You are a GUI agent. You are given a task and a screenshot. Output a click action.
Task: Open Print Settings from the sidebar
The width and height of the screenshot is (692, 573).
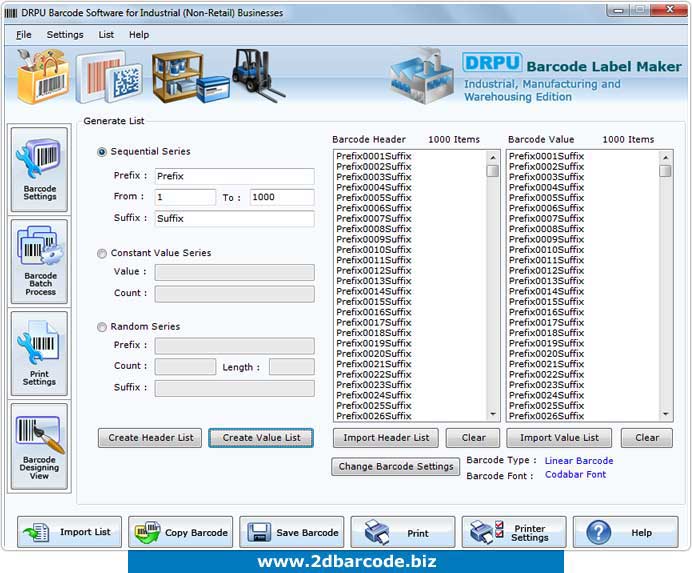pos(40,353)
